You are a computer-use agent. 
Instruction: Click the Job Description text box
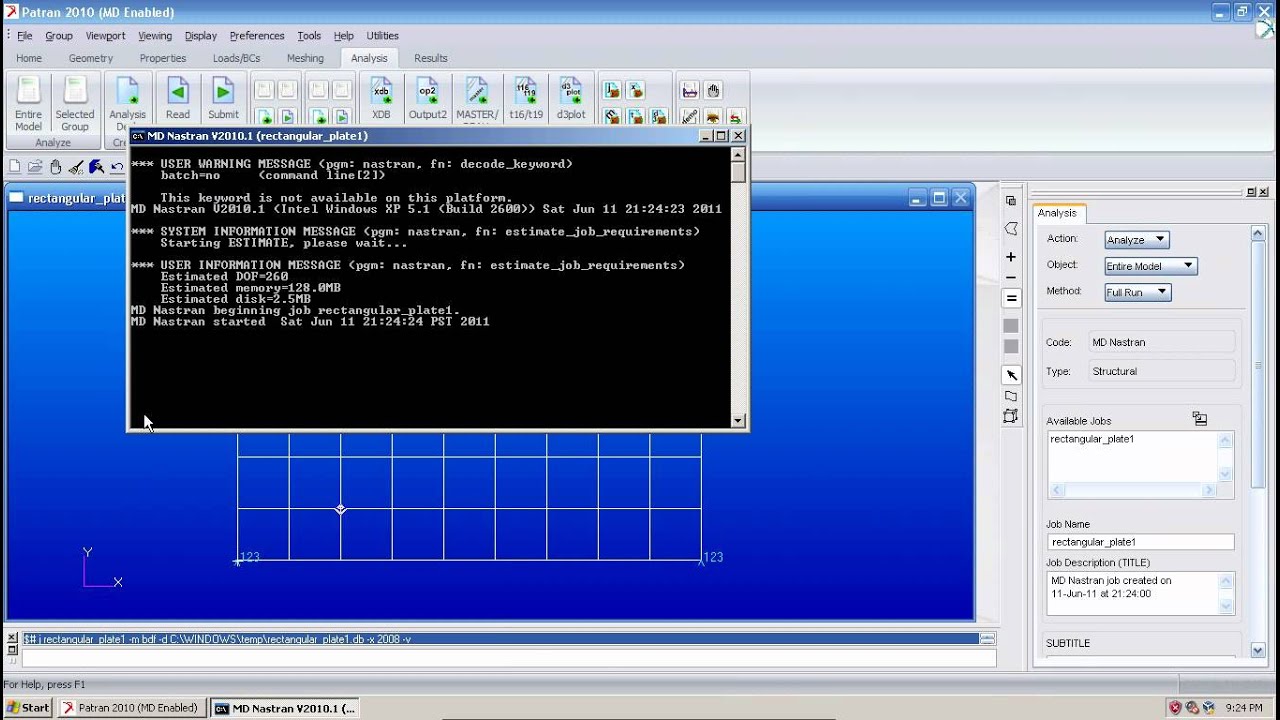1140,593
